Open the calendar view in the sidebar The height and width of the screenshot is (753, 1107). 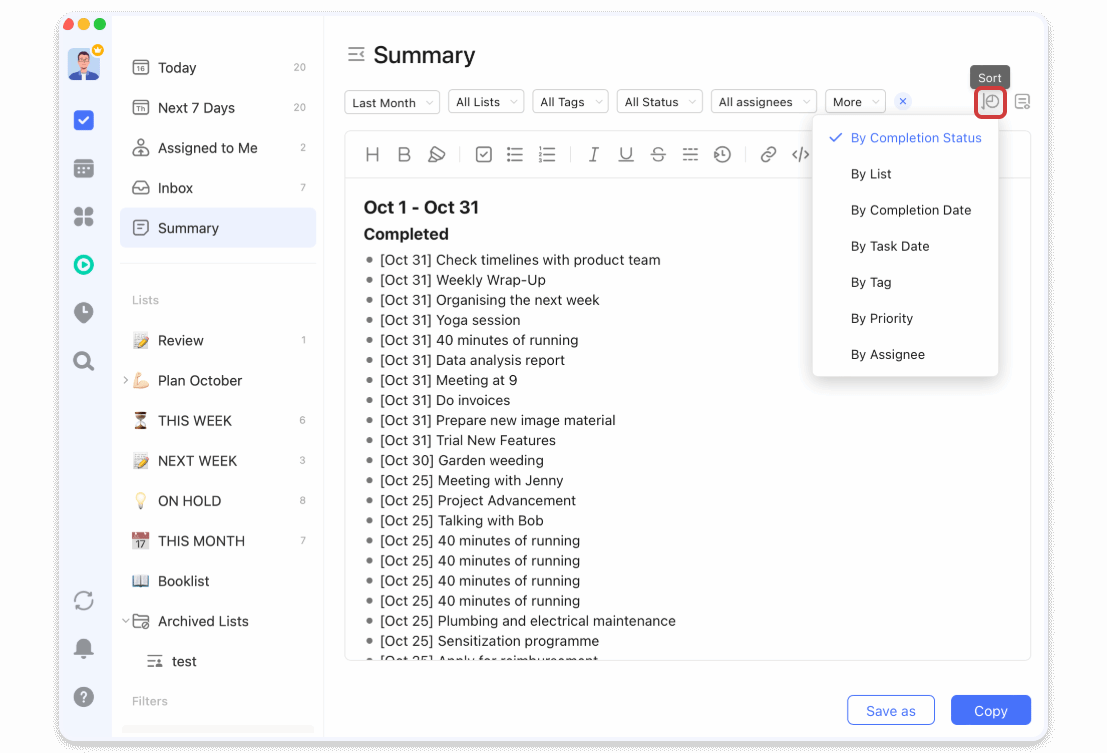tap(84, 168)
